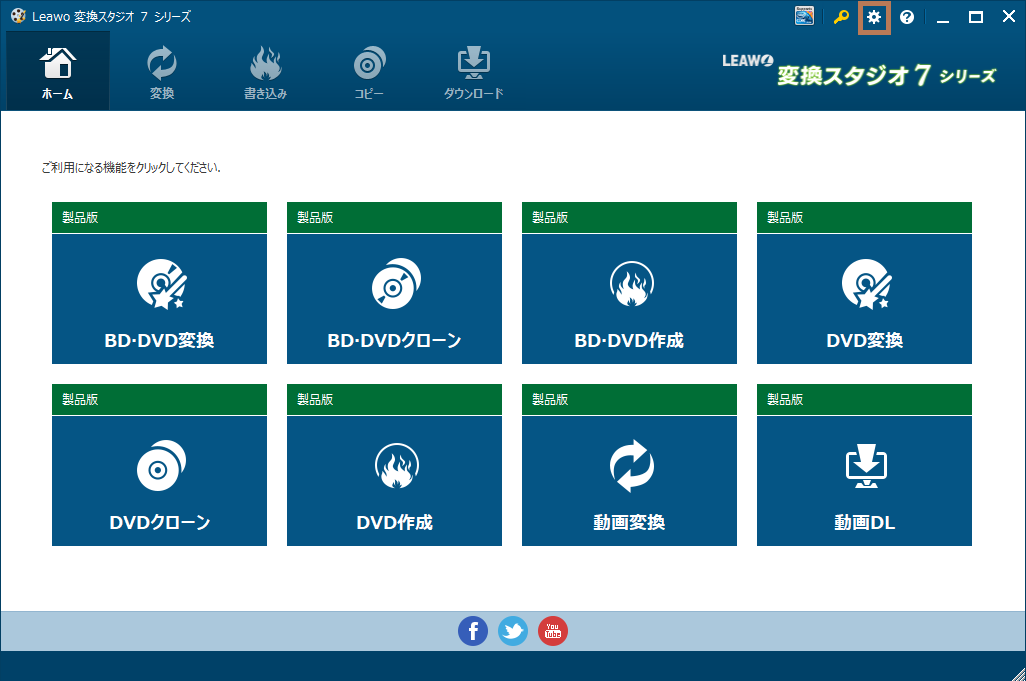1026x681 pixels.
Task: Choose the DVDクローン tile
Action: coord(159,480)
